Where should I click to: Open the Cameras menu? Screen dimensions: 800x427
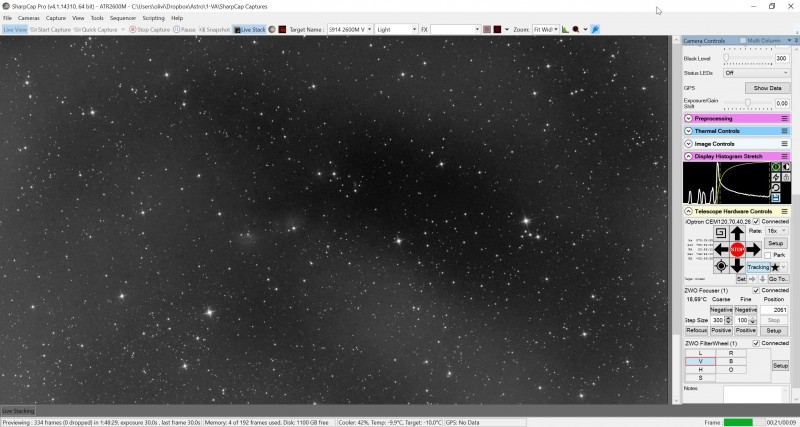point(29,18)
